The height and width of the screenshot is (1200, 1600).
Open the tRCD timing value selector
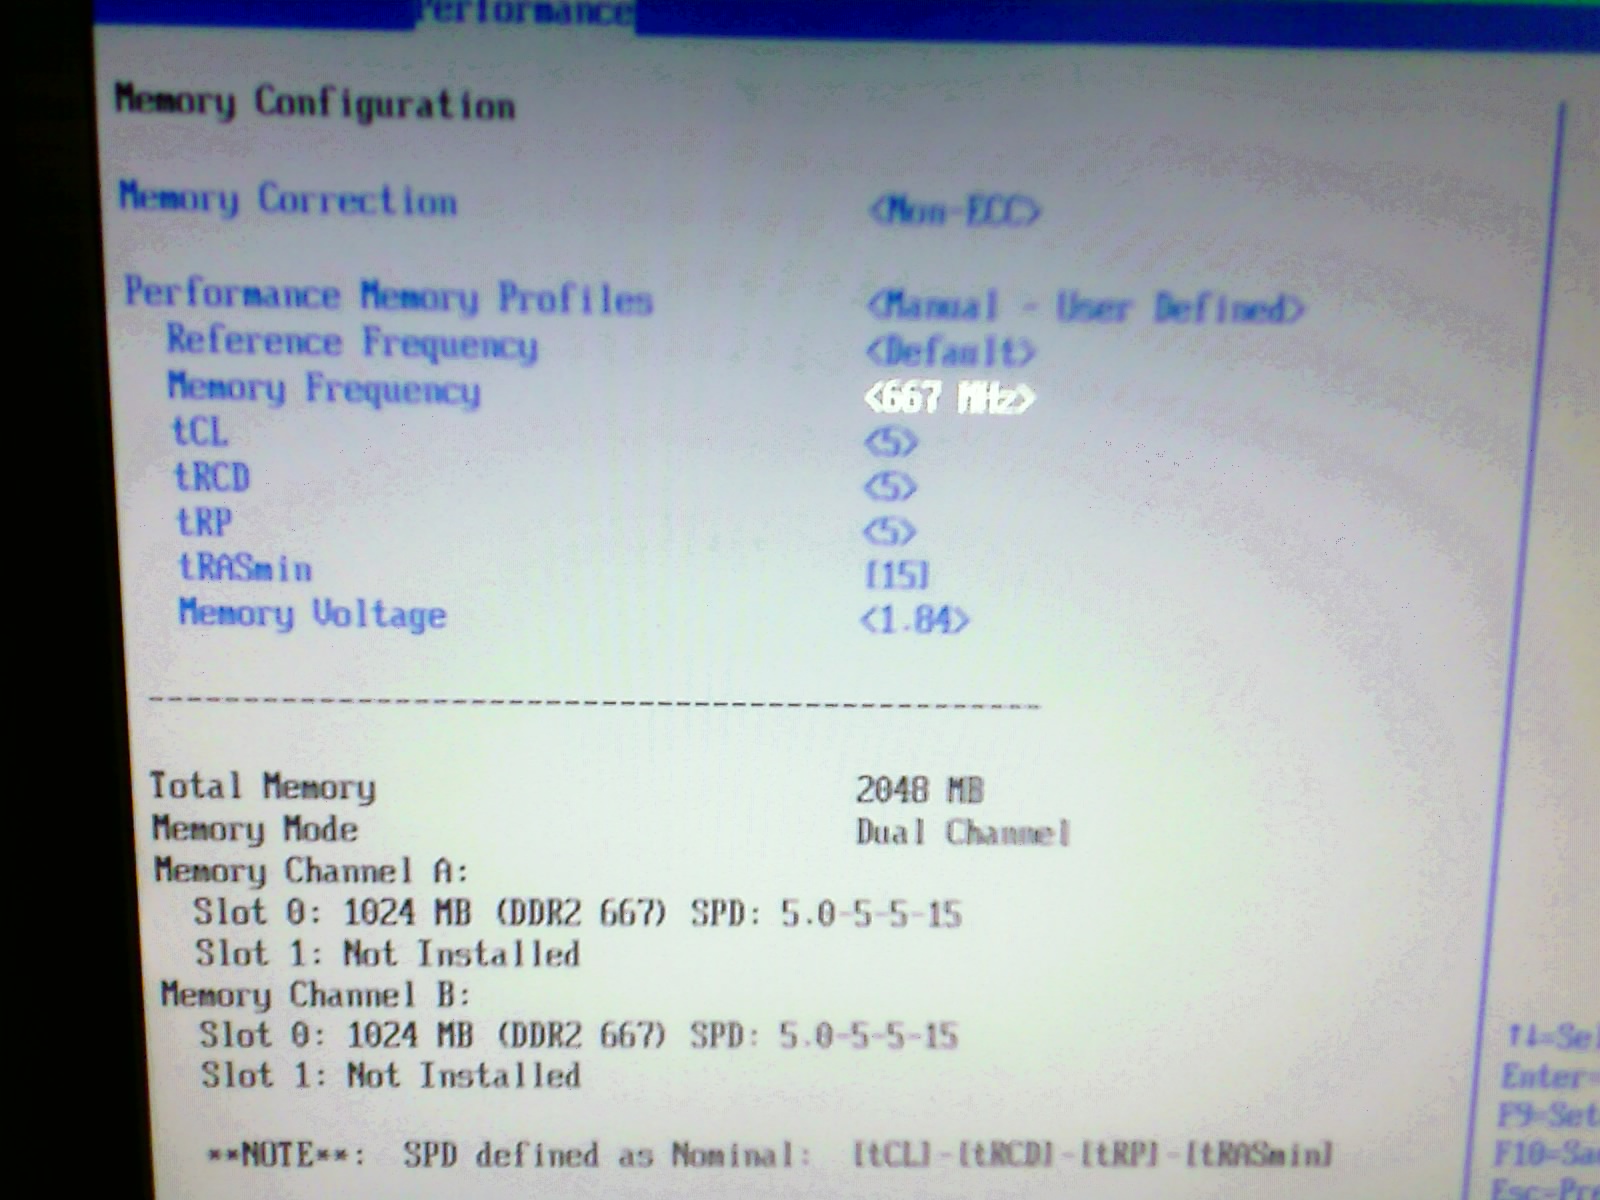tap(890, 487)
